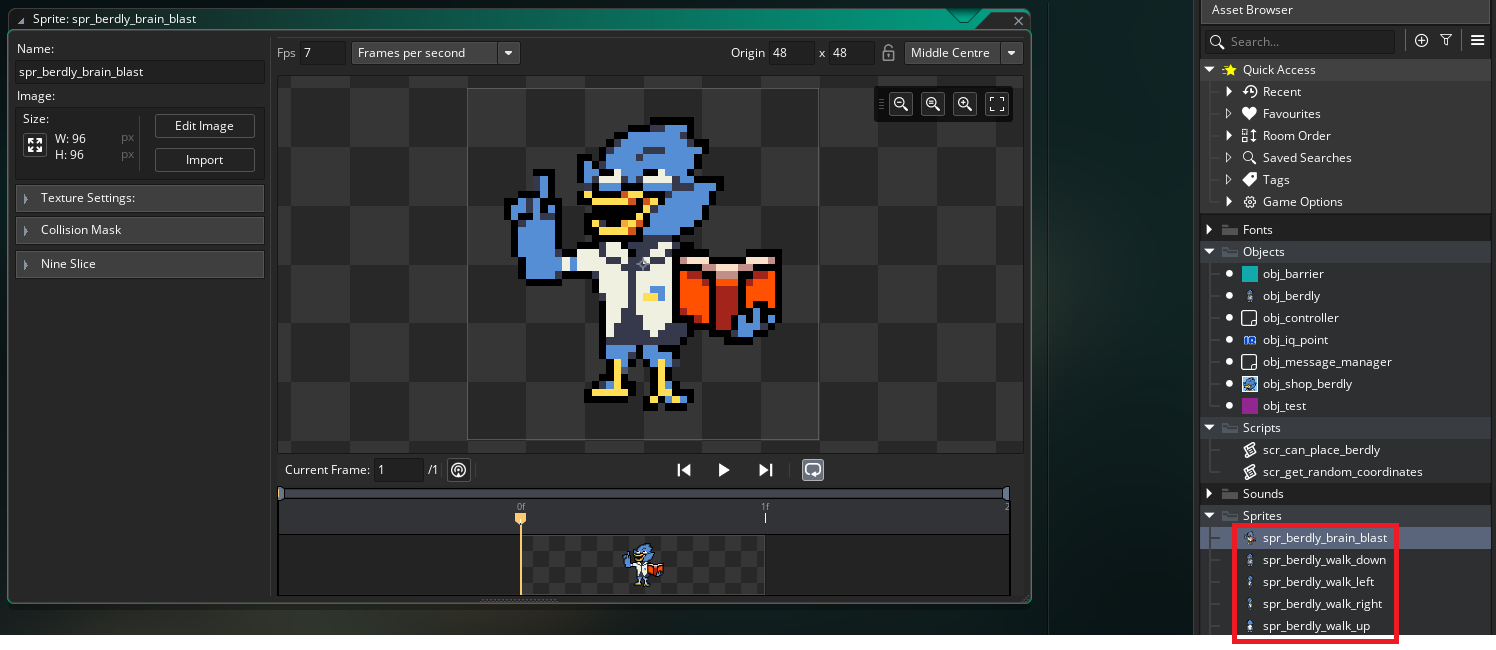Click the Game Options gear icon
This screenshot has width=1496, height=650.
[1250, 202]
